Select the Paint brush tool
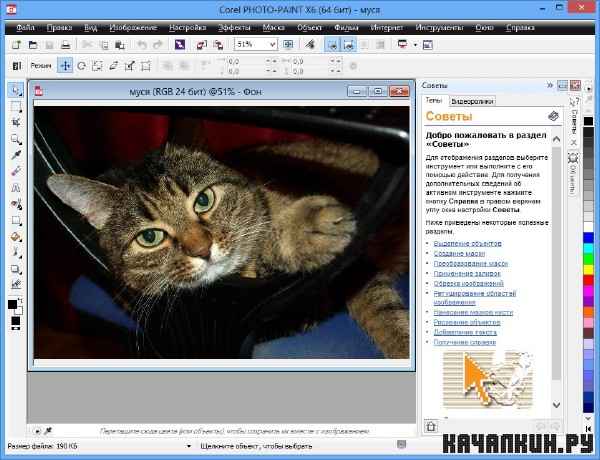The width and height of the screenshot is (600, 460). coord(16,253)
